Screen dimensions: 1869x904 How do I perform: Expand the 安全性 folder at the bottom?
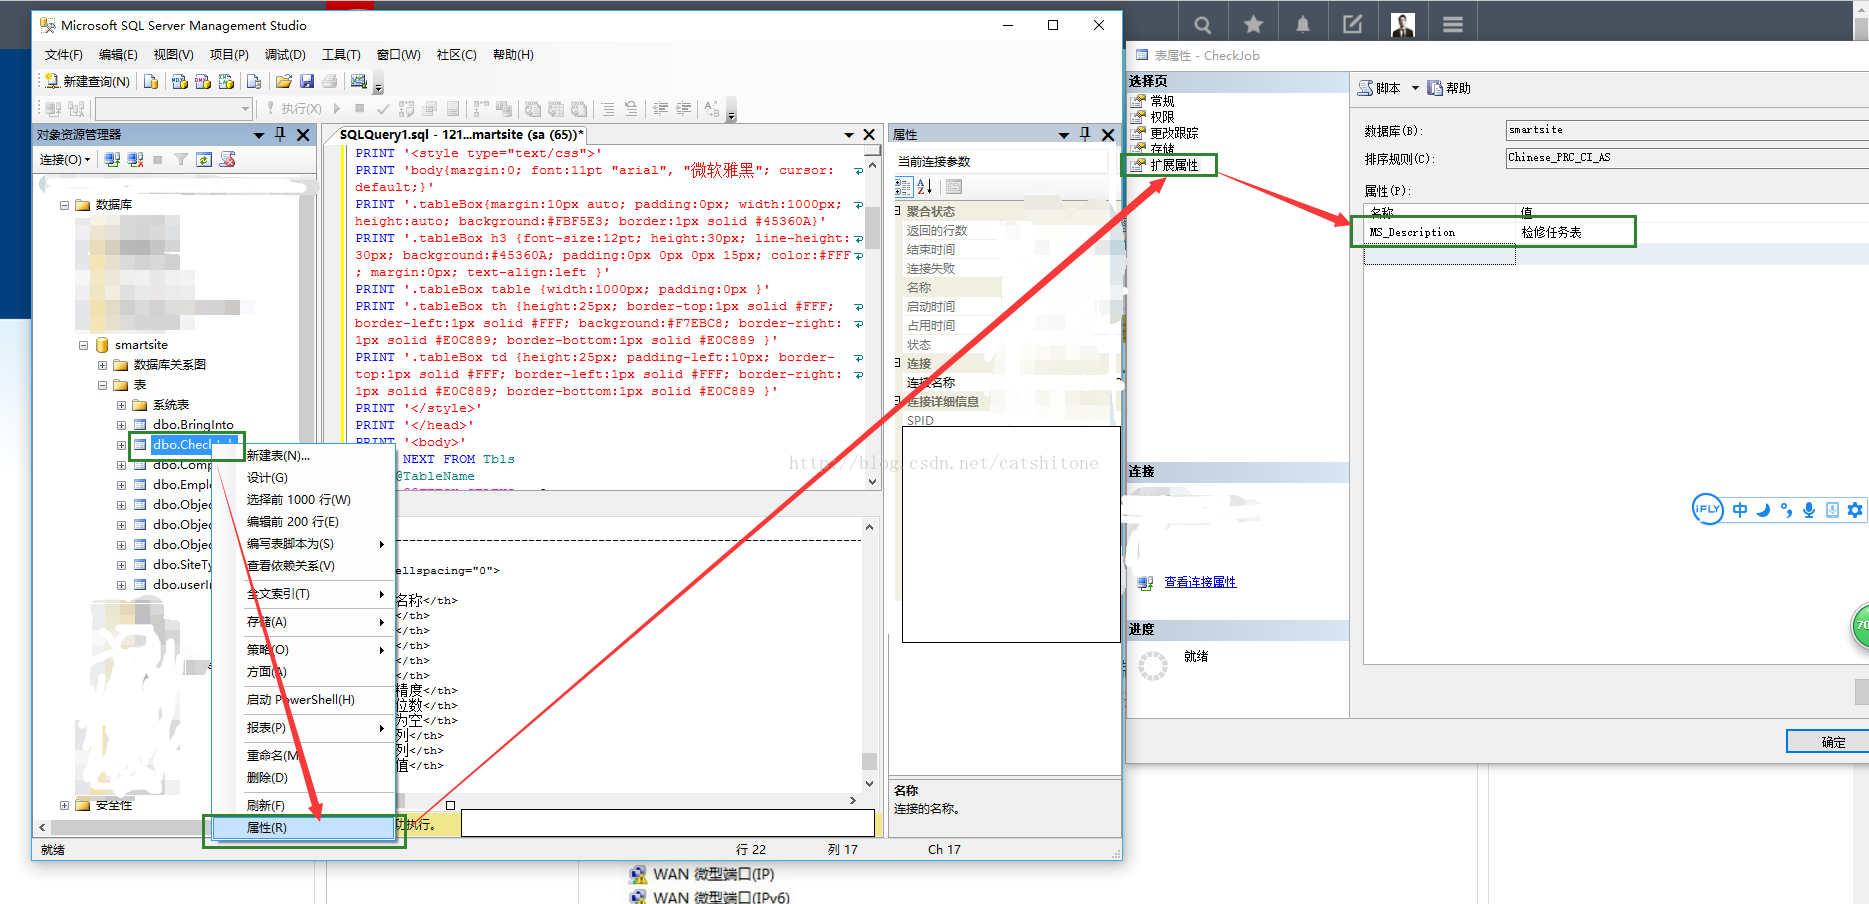65,805
